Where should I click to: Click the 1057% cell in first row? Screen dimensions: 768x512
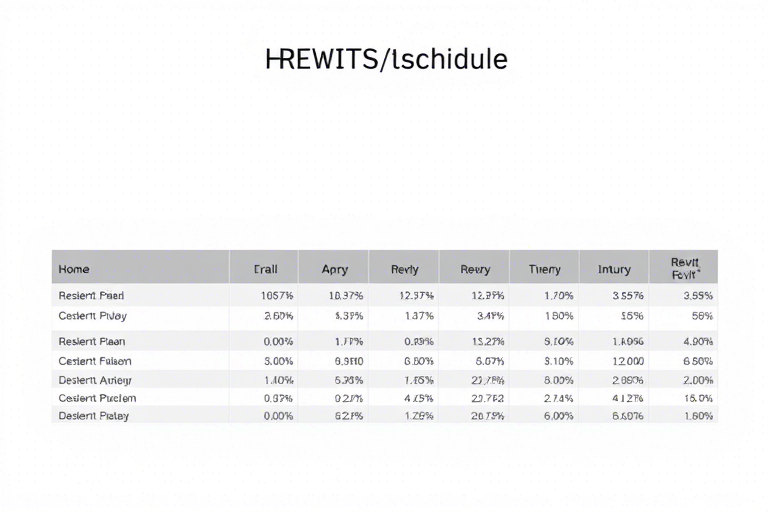point(277,295)
